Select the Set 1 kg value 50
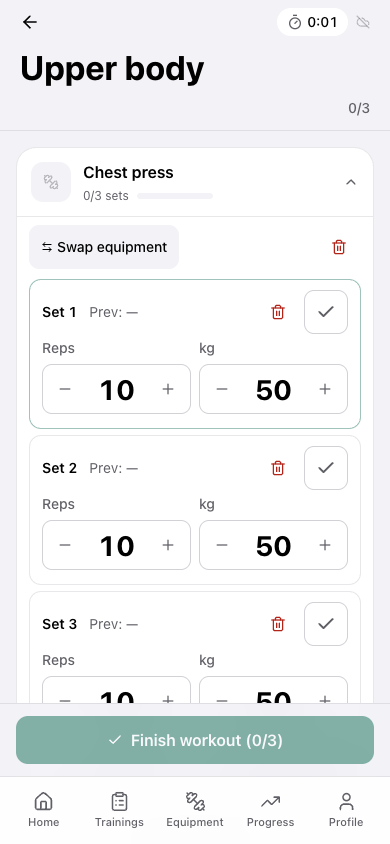Image resolution: width=390 pixels, height=844 pixels. pos(273,390)
